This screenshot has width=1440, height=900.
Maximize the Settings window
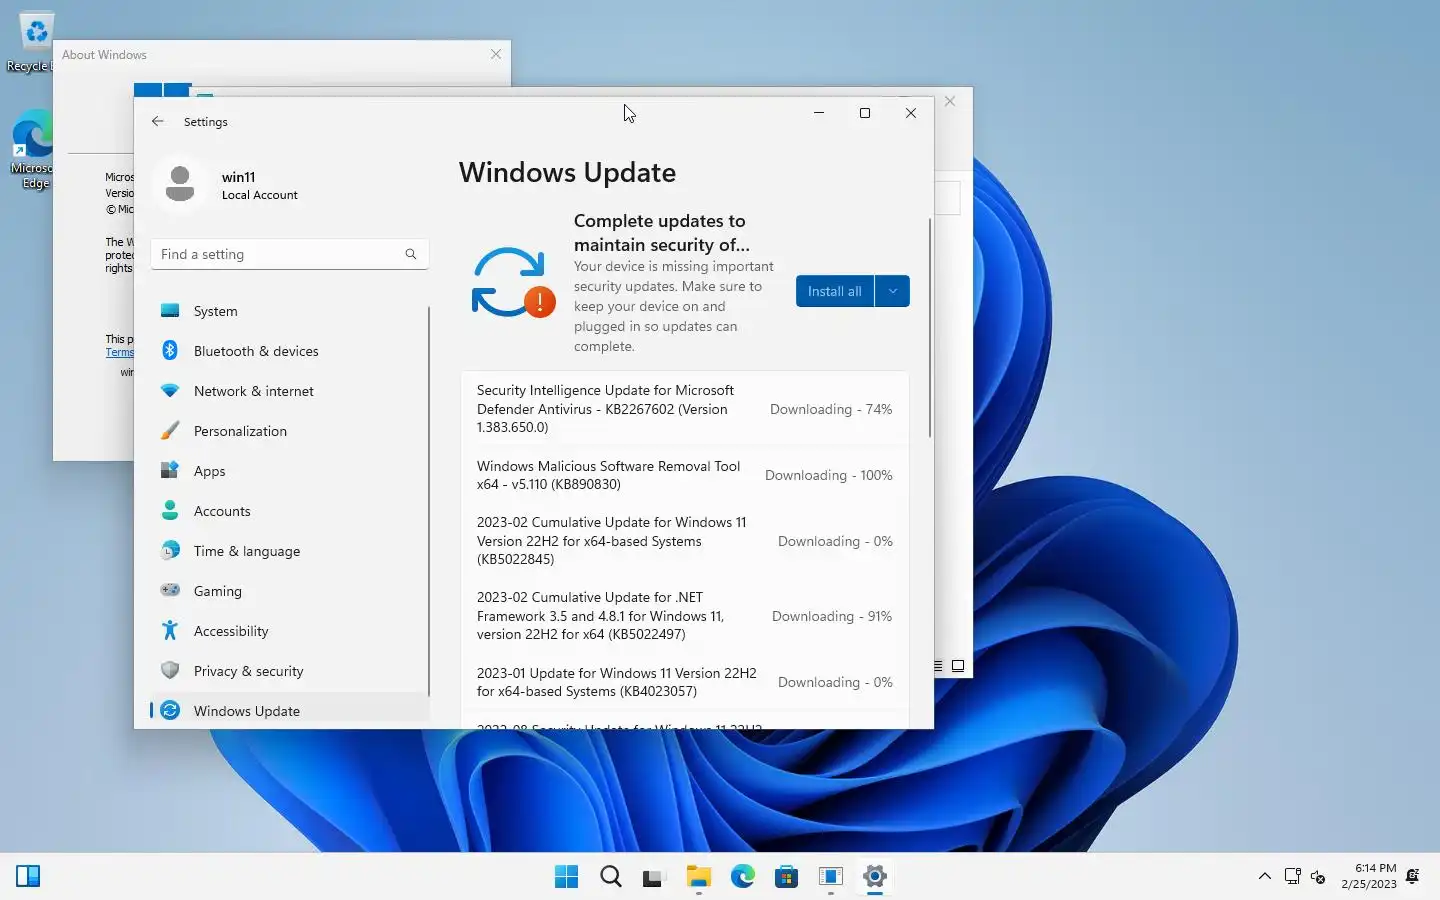point(865,113)
